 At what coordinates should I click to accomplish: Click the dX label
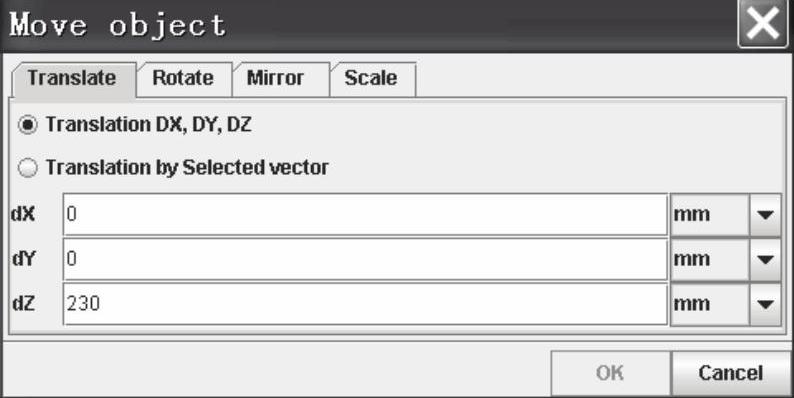pyautogui.click(x=23, y=214)
